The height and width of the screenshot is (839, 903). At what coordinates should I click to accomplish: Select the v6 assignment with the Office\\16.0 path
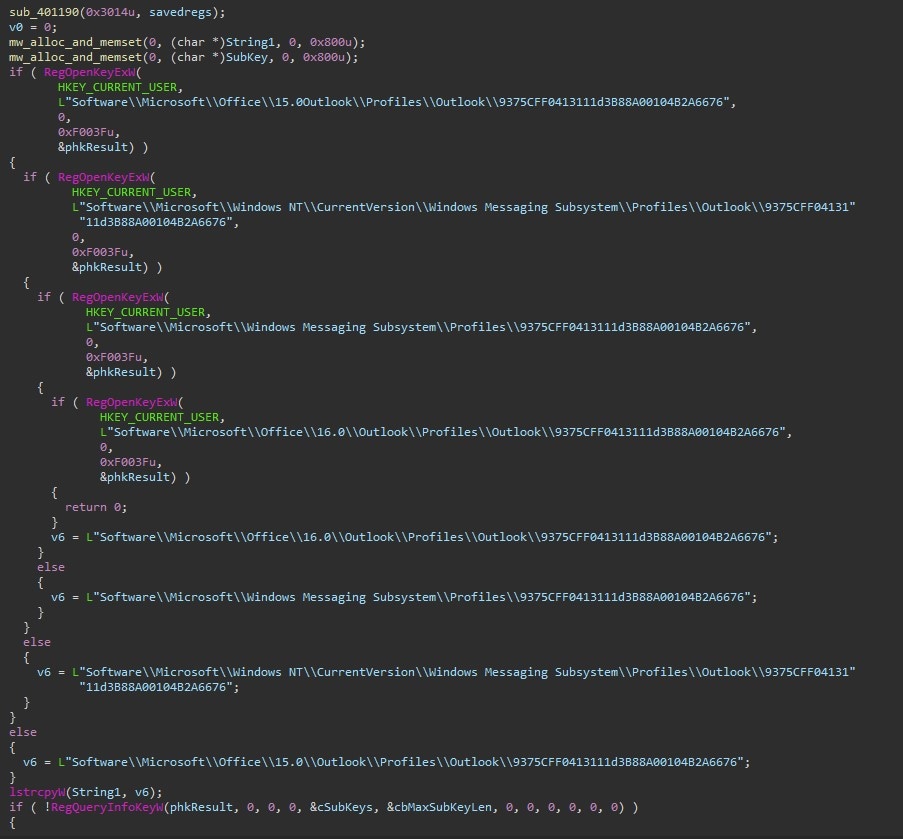click(415, 537)
